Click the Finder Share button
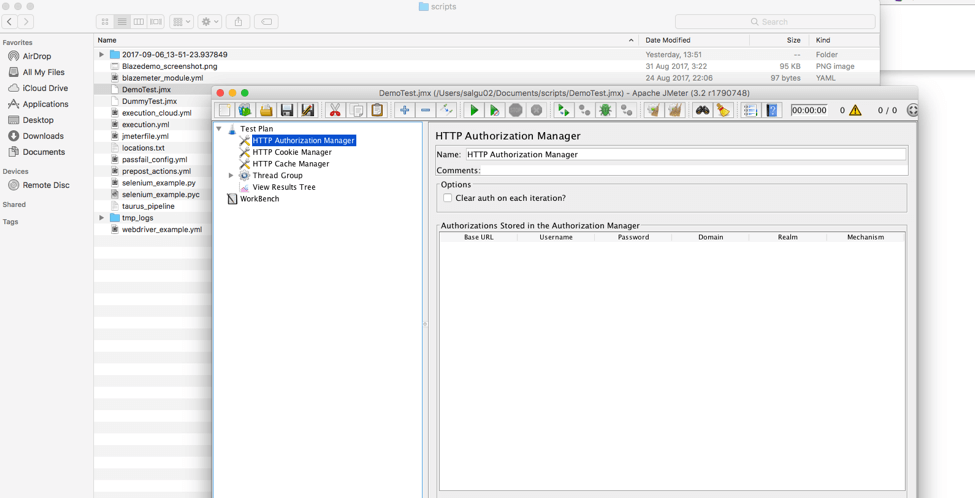 238,22
